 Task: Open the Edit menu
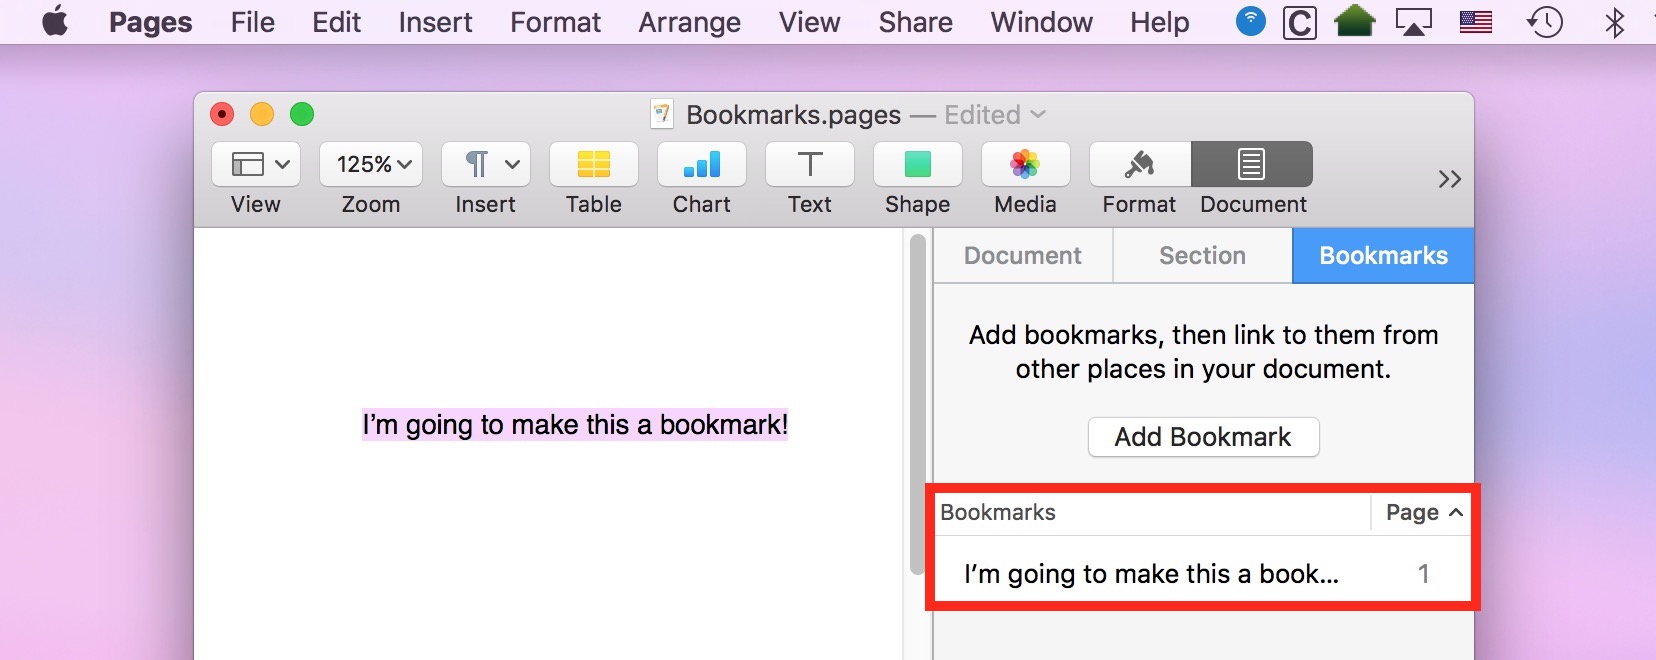point(336,22)
